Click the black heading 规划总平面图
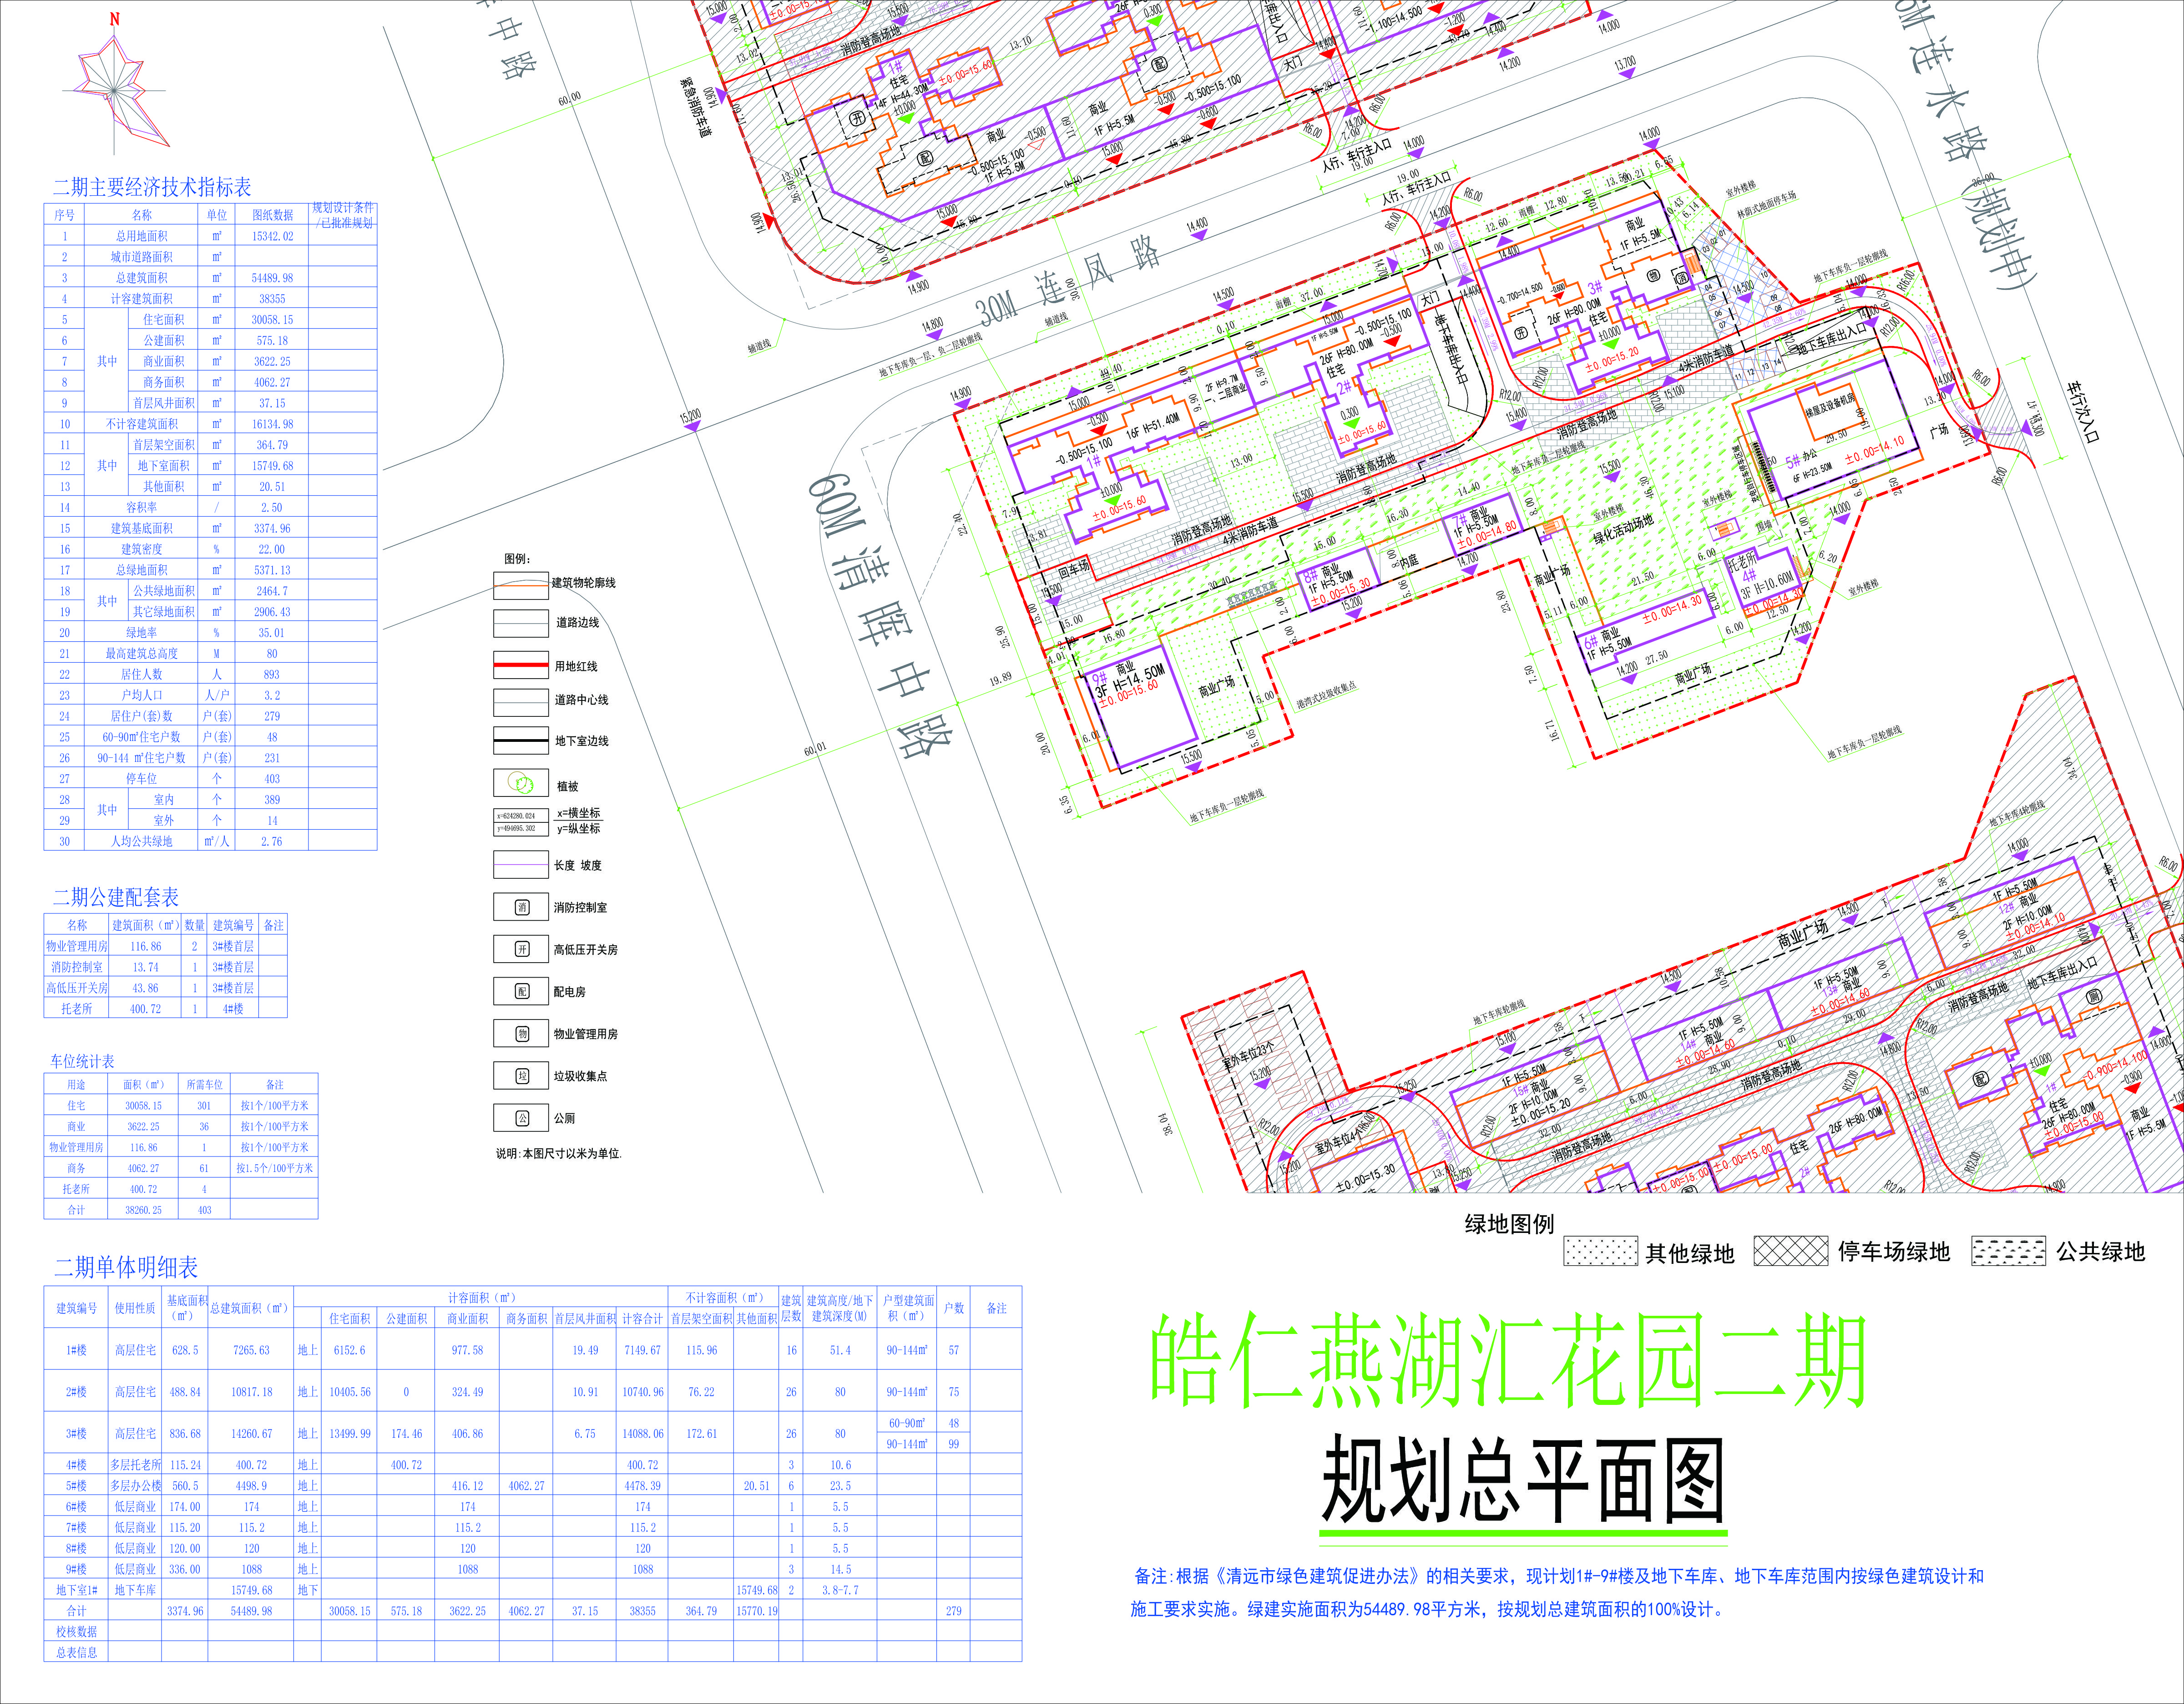Viewport: 2184px width, 1704px height. click(x=1523, y=1480)
